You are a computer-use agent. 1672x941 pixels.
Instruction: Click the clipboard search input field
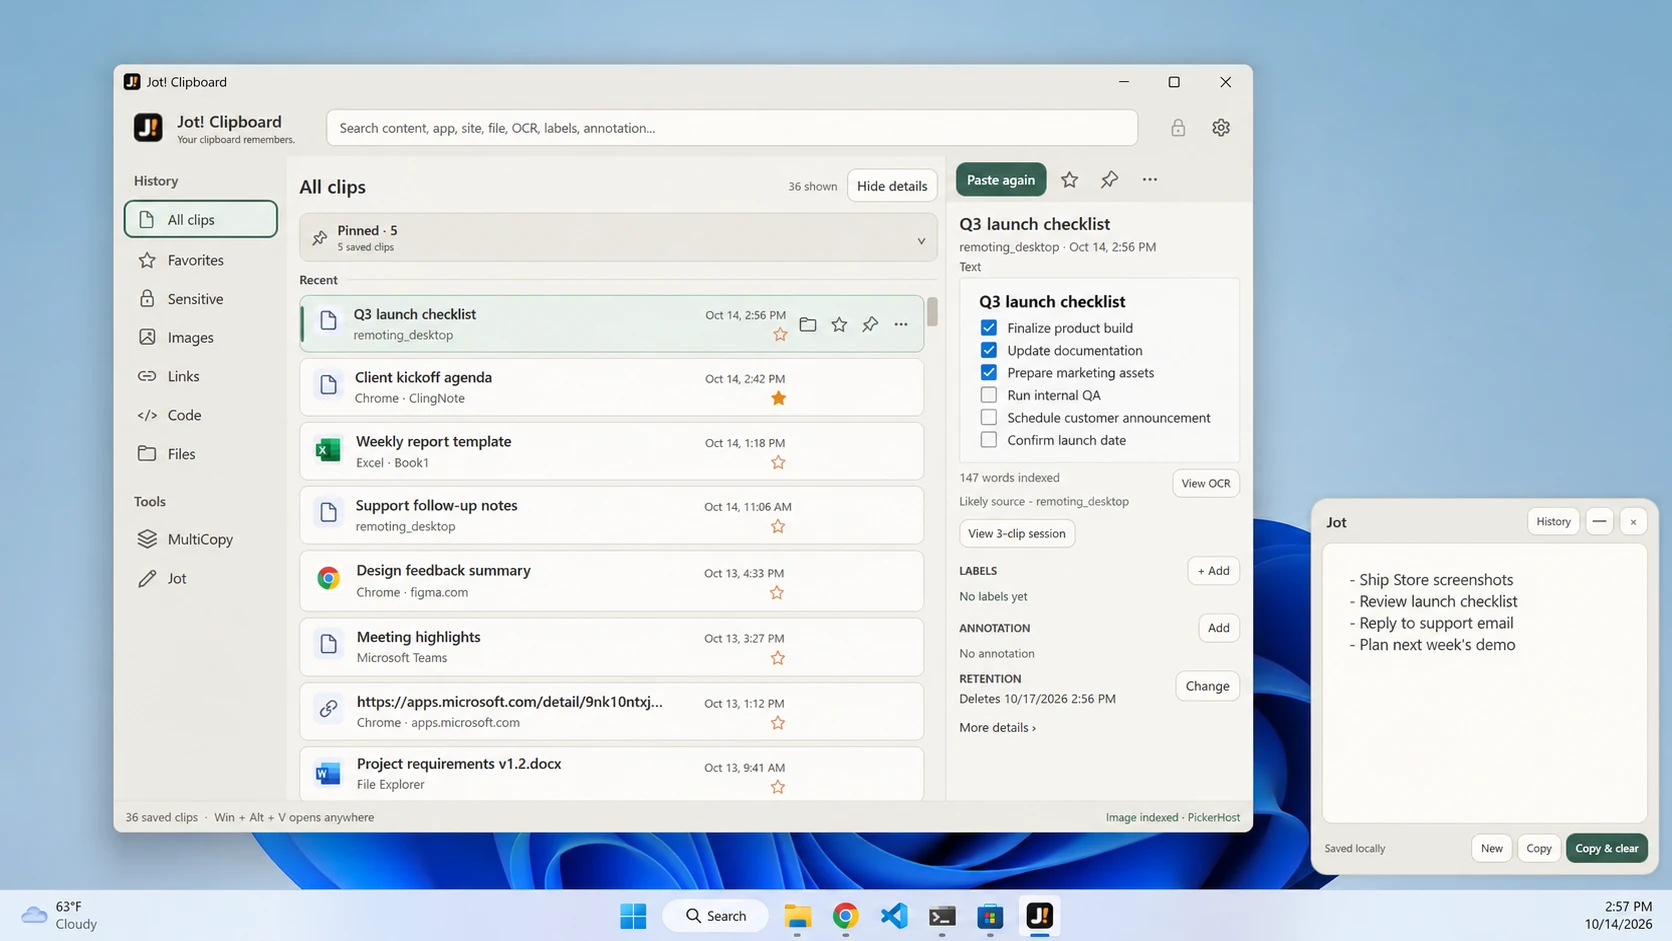pyautogui.click(x=732, y=128)
